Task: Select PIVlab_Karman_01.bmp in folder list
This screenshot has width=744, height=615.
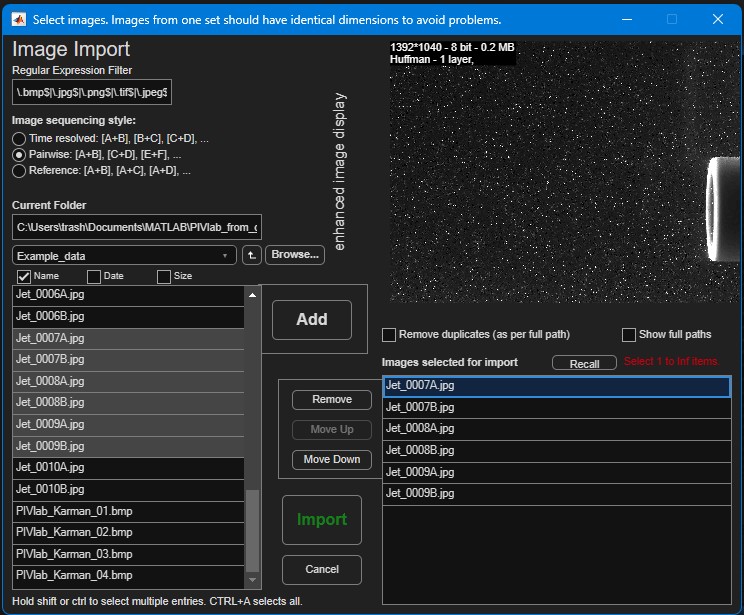Action: (129, 512)
